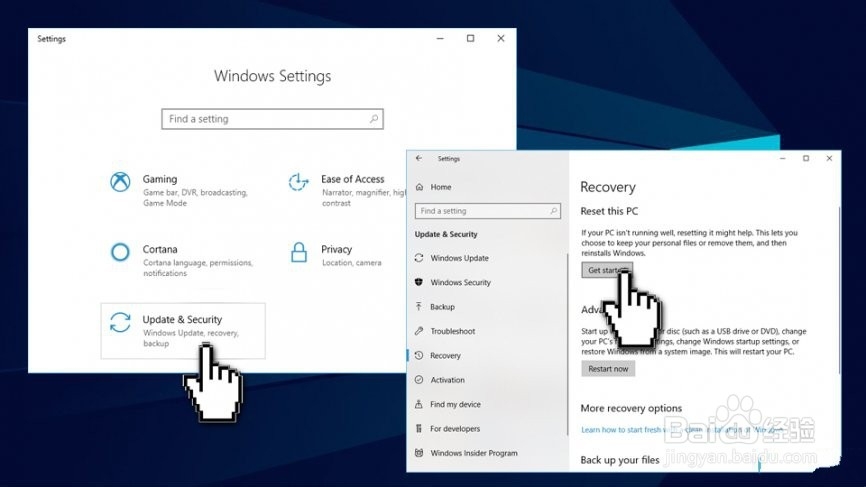The height and width of the screenshot is (487, 866).
Task: Click the For developers tools icon
Action: (x=419, y=428)
